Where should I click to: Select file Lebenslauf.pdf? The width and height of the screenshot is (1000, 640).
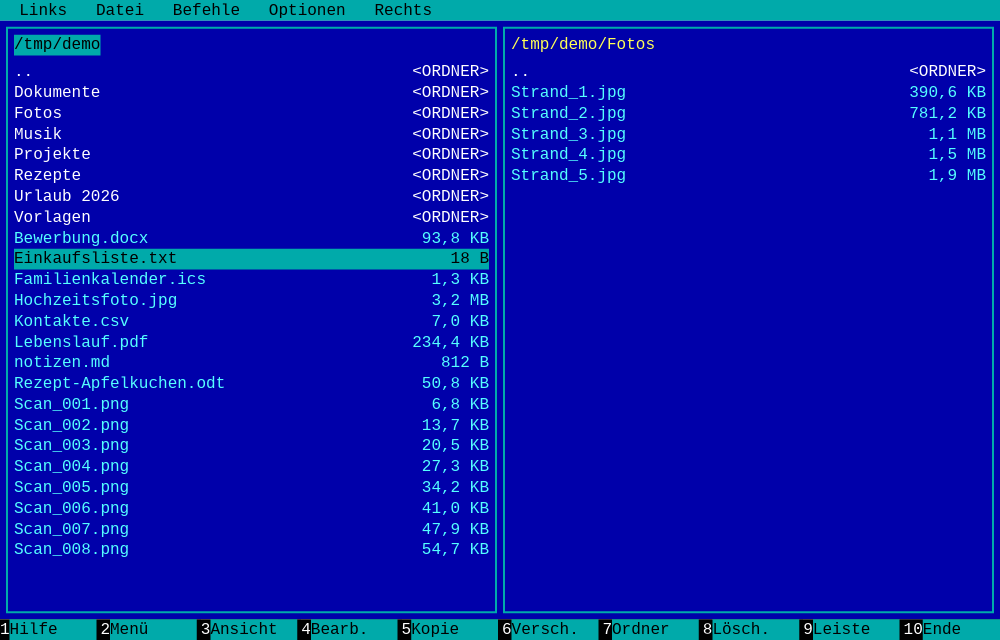pos(251,342)
